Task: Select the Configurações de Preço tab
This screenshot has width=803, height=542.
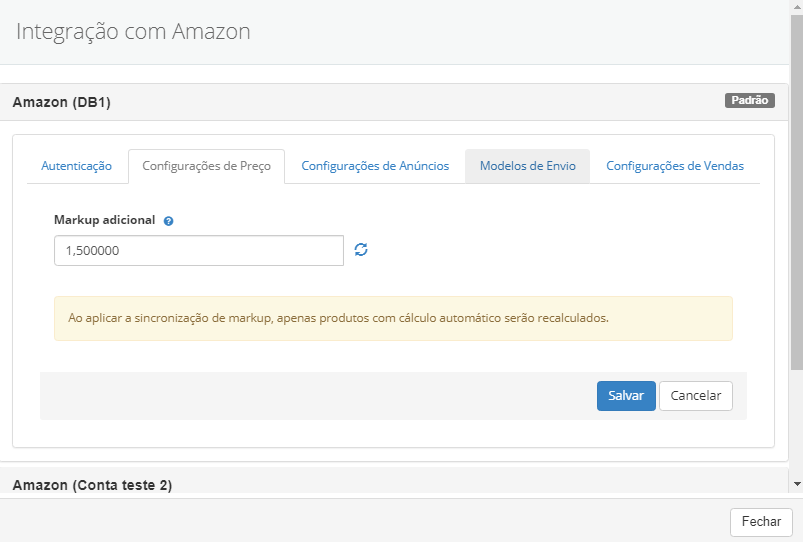Action: click(x=206, y=166)
